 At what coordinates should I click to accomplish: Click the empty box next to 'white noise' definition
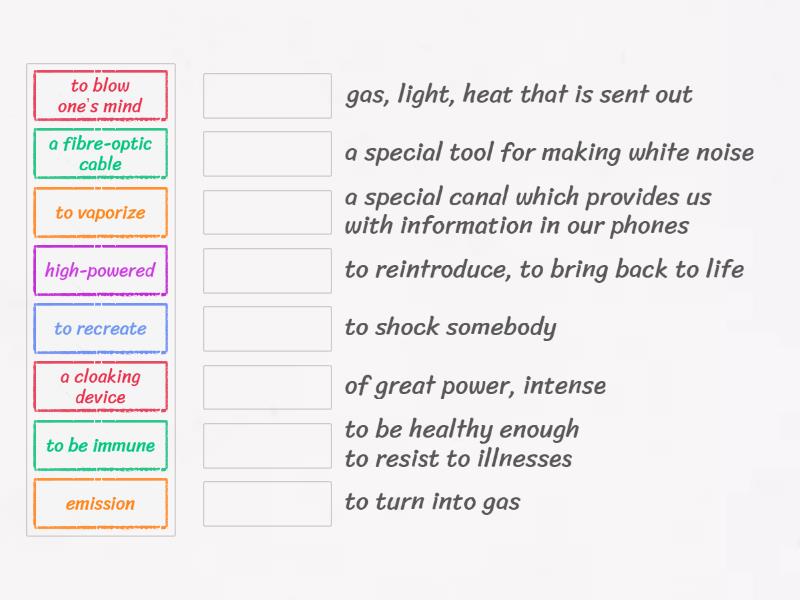(x=267, y=154)
